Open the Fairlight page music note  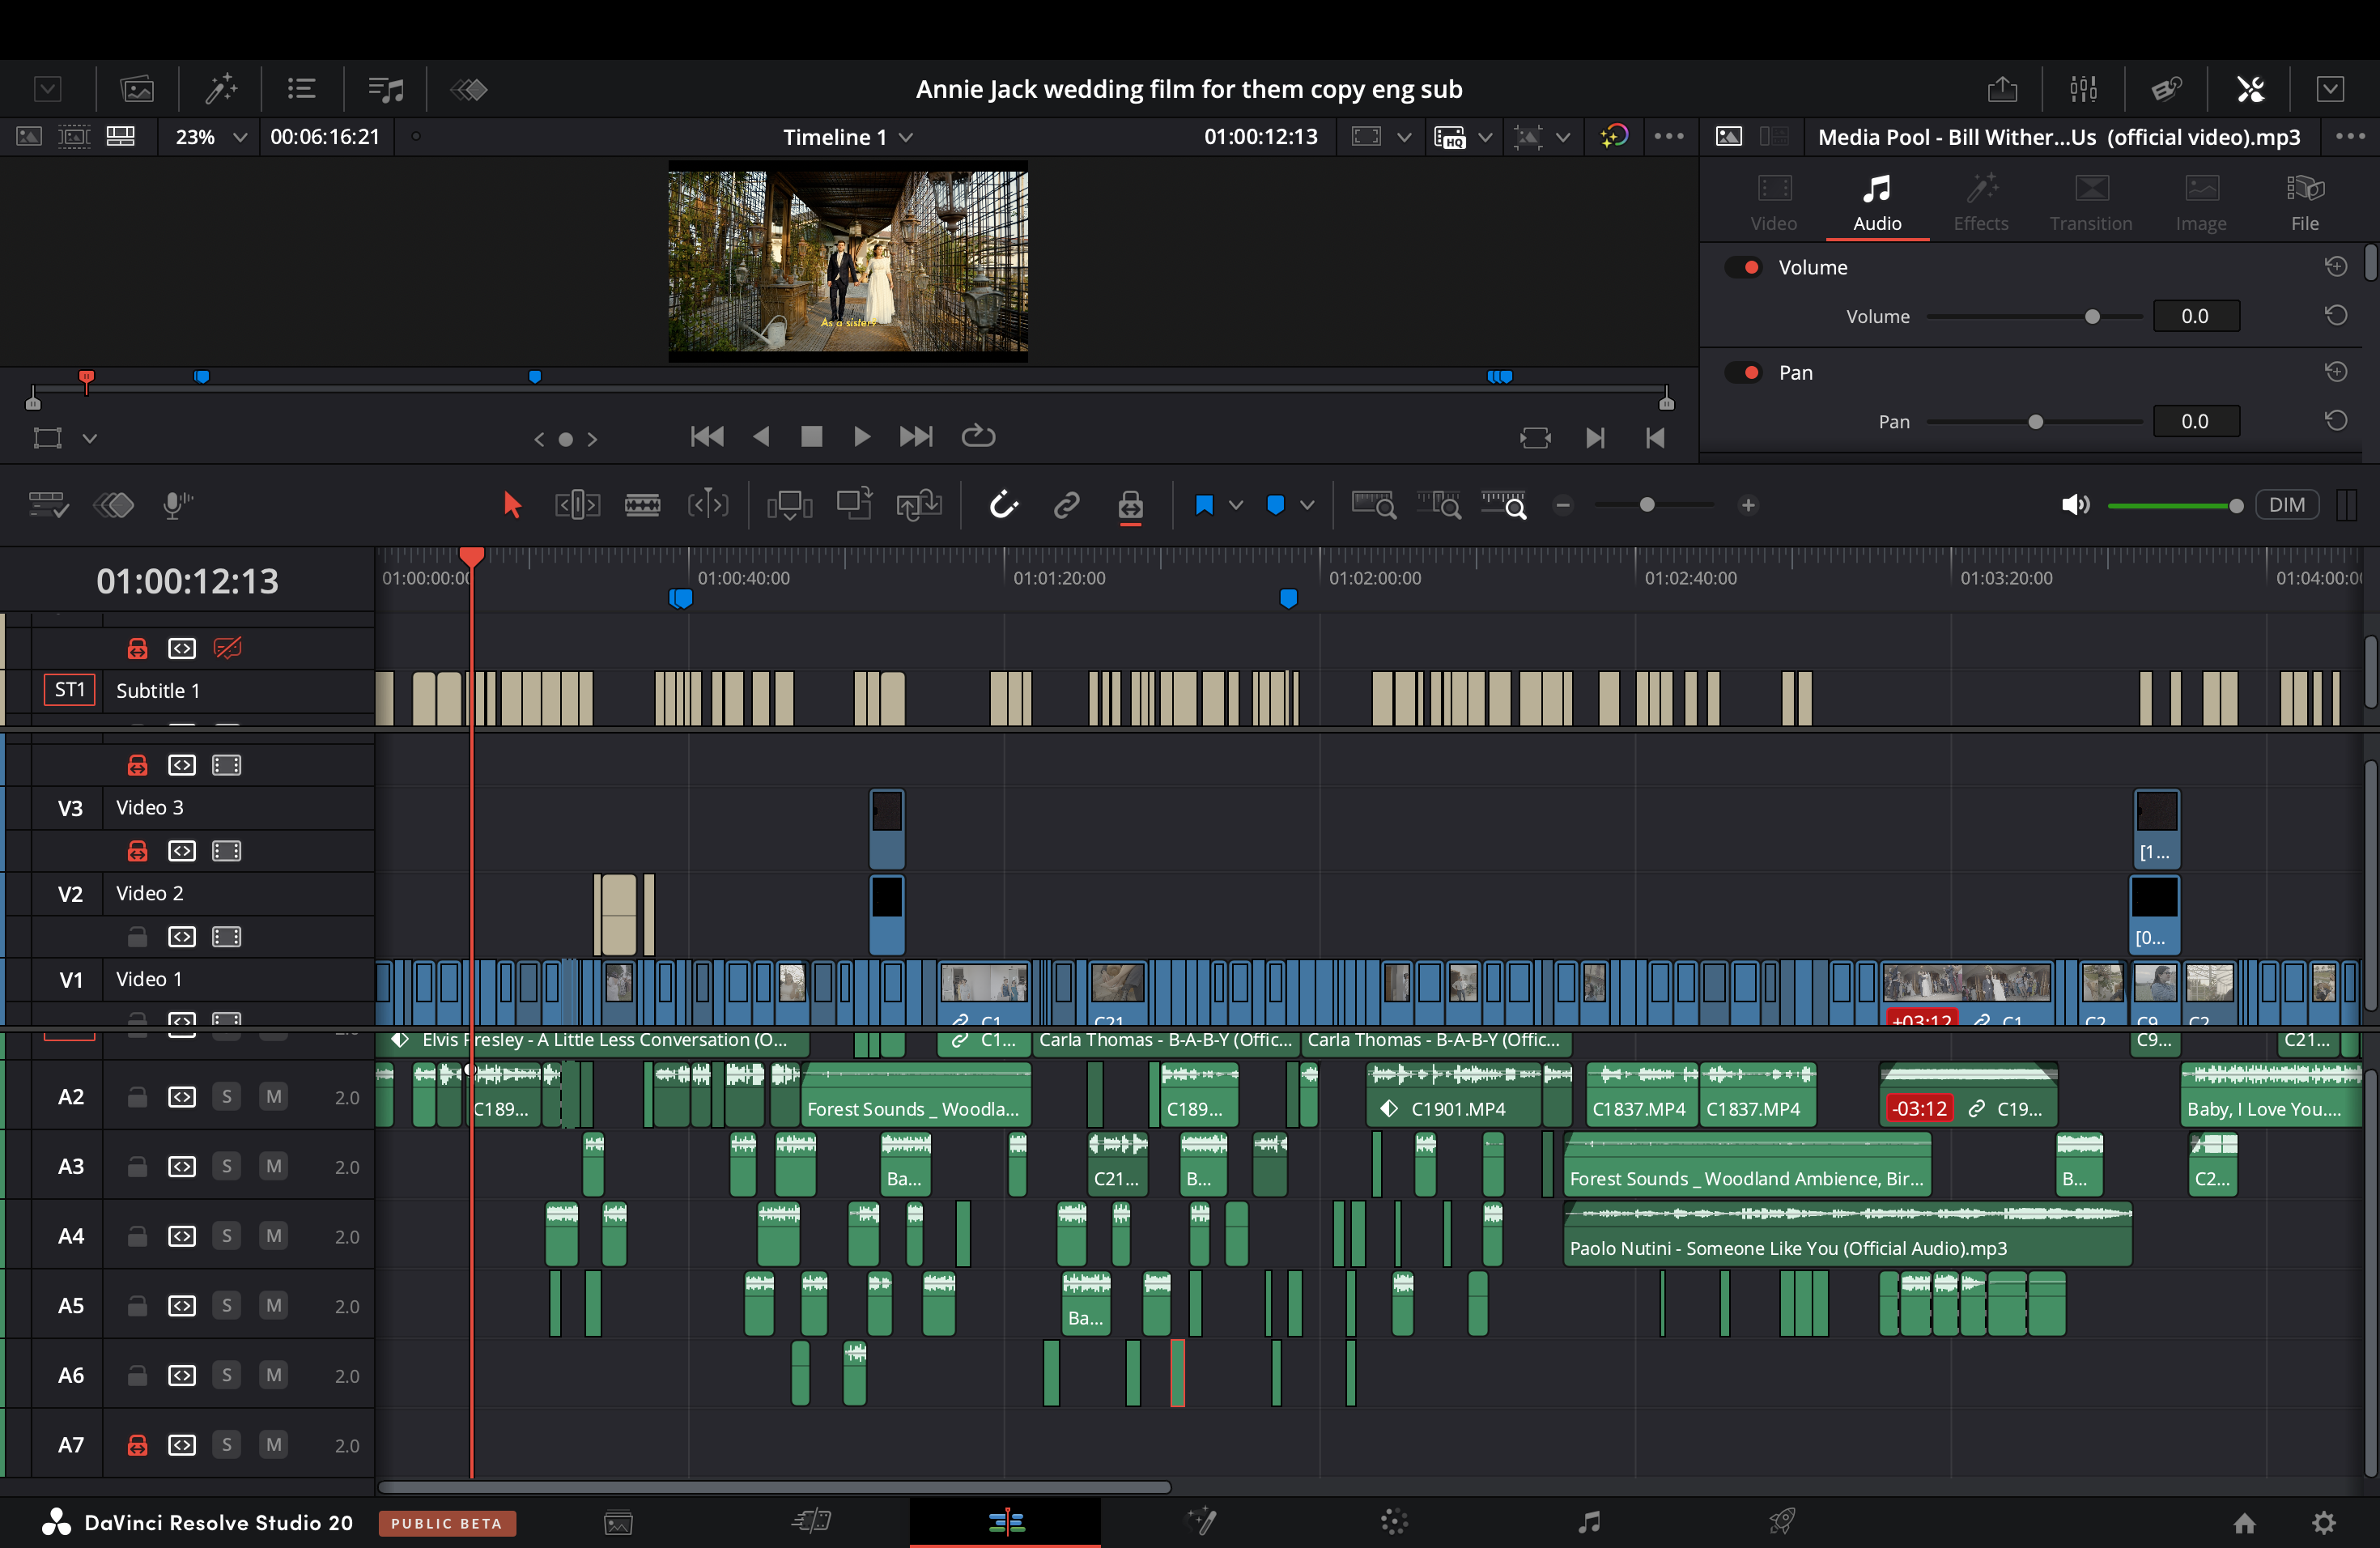[x=1588, y=1522]
